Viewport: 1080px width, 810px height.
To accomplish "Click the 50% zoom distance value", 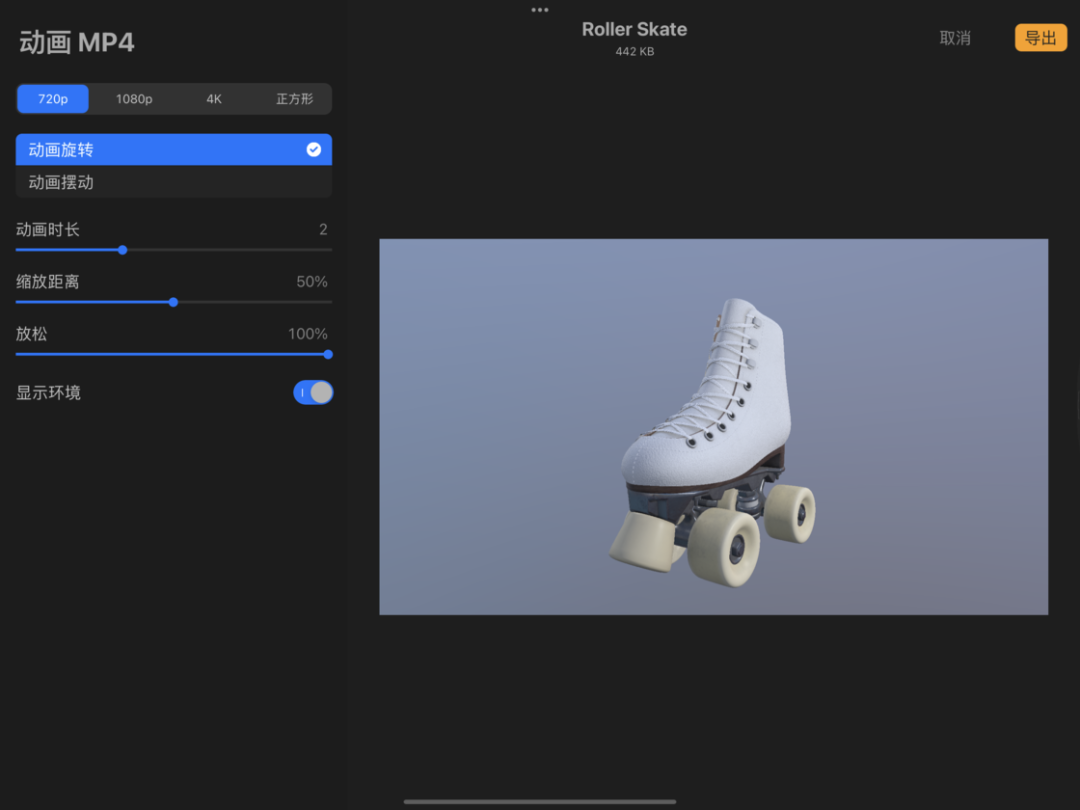I will (311, 282).
